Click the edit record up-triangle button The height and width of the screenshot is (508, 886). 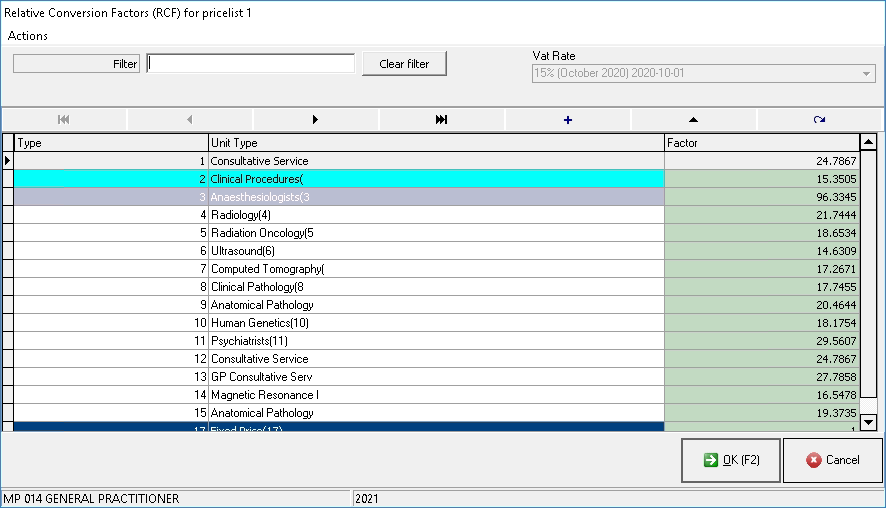coord(694,120)
